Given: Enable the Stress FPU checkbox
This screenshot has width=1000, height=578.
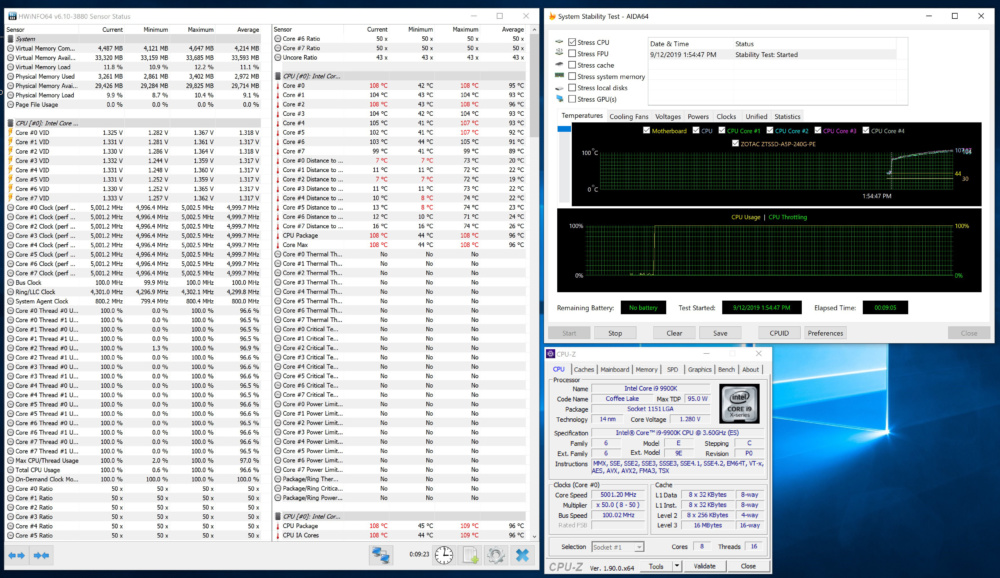Looking at the screenshot, I should click(572, 54).
